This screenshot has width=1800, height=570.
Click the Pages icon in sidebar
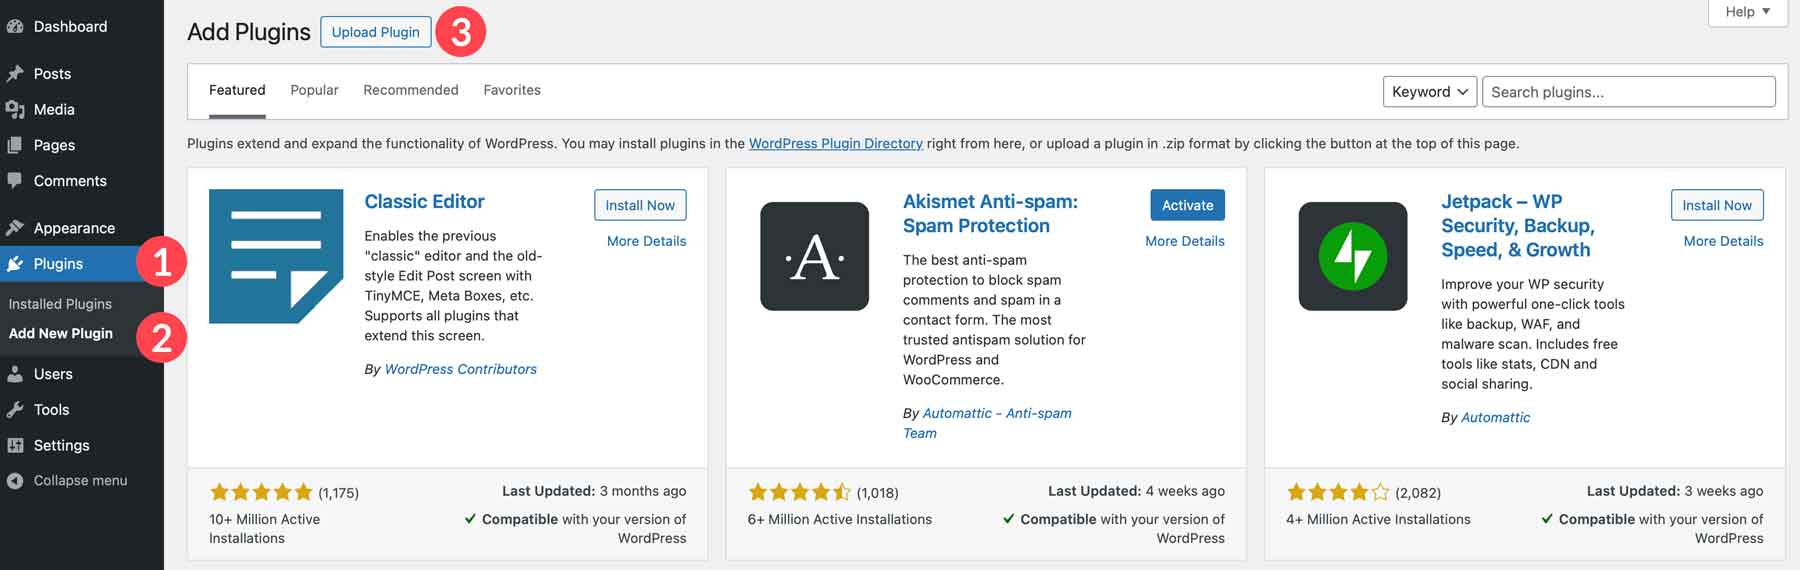(x=15, y=145)
